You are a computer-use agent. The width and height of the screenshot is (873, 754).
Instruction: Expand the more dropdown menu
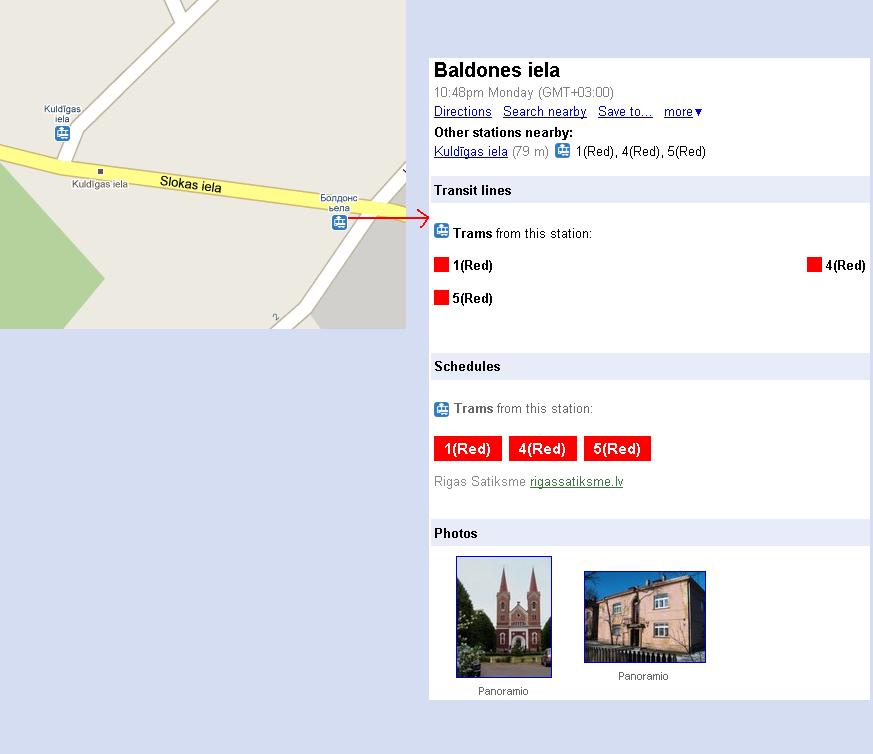(x=683, y=112)
